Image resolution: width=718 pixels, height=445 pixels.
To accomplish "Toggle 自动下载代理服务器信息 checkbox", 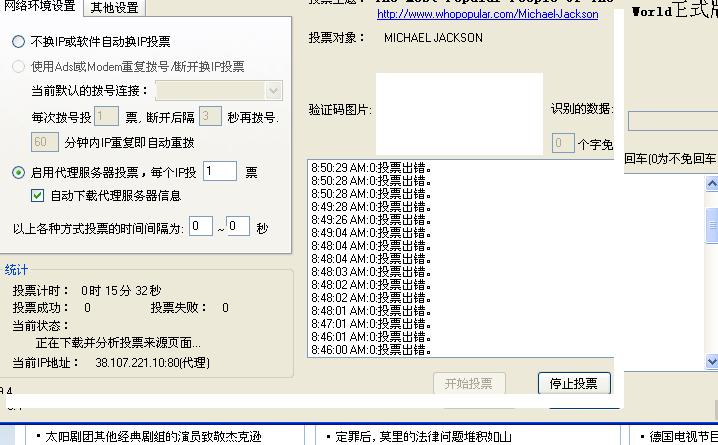I will point(38,196).
